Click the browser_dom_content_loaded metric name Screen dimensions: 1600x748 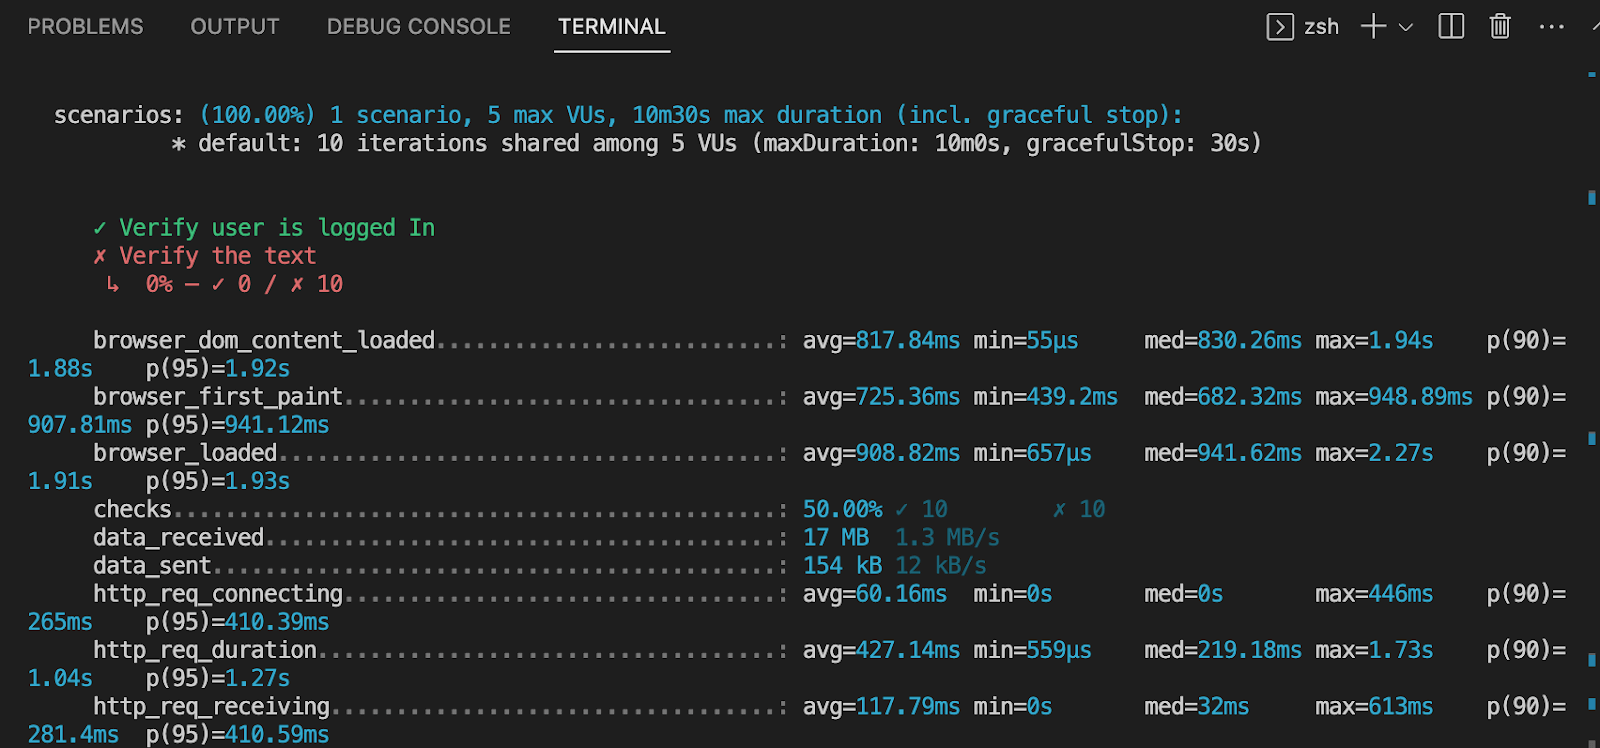tap(264, 340)
